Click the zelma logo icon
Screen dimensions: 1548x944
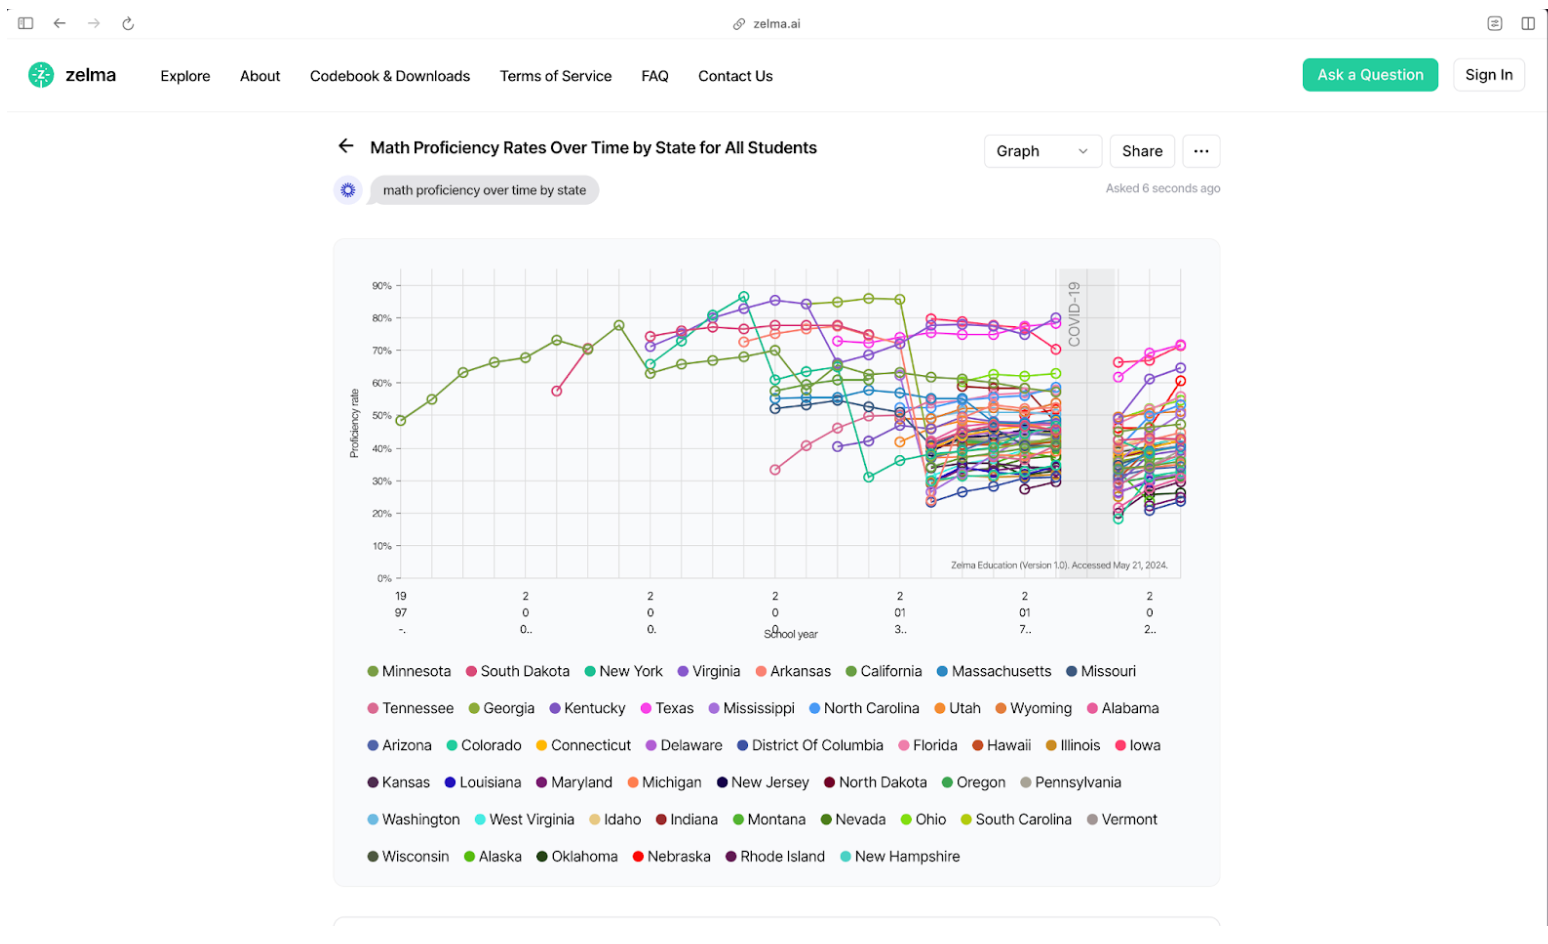[41, 75]
